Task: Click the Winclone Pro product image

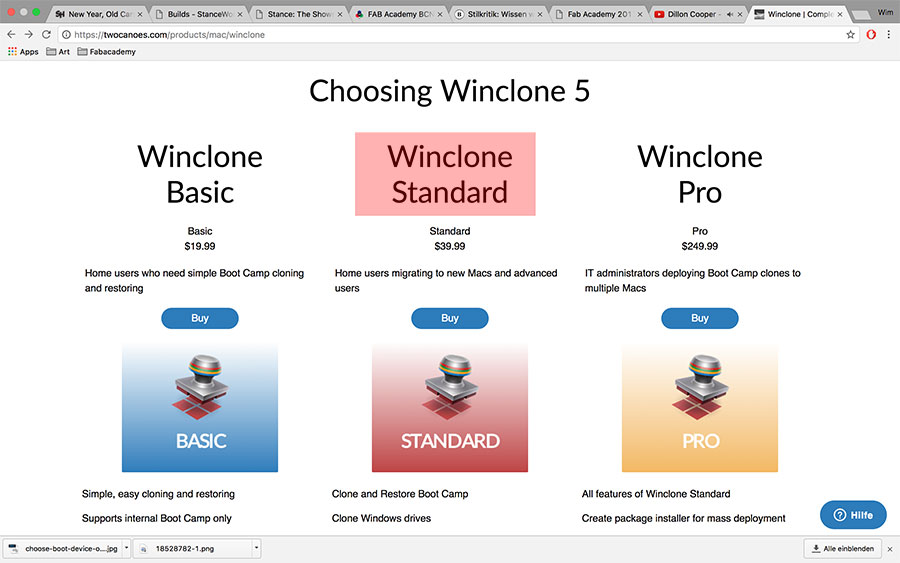Action: click(x=700, y=408)
